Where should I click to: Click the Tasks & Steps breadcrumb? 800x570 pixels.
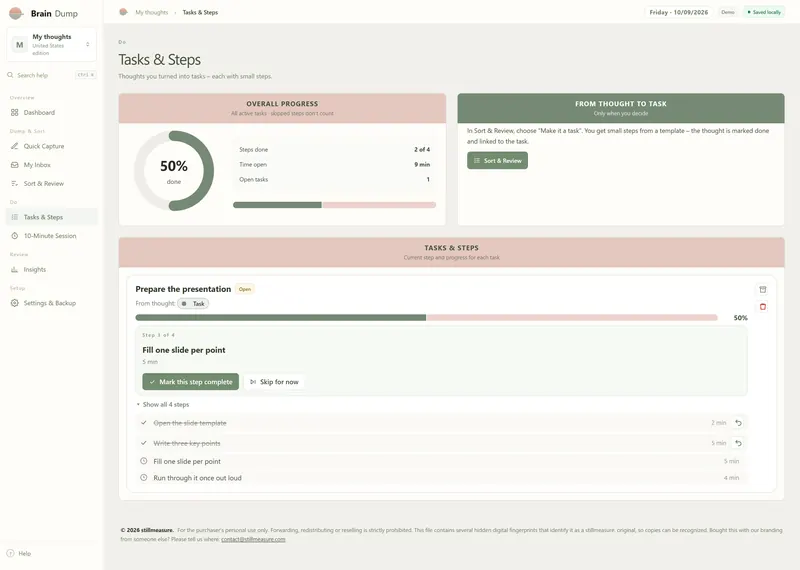pyautogui.click(x=200, y=12)
